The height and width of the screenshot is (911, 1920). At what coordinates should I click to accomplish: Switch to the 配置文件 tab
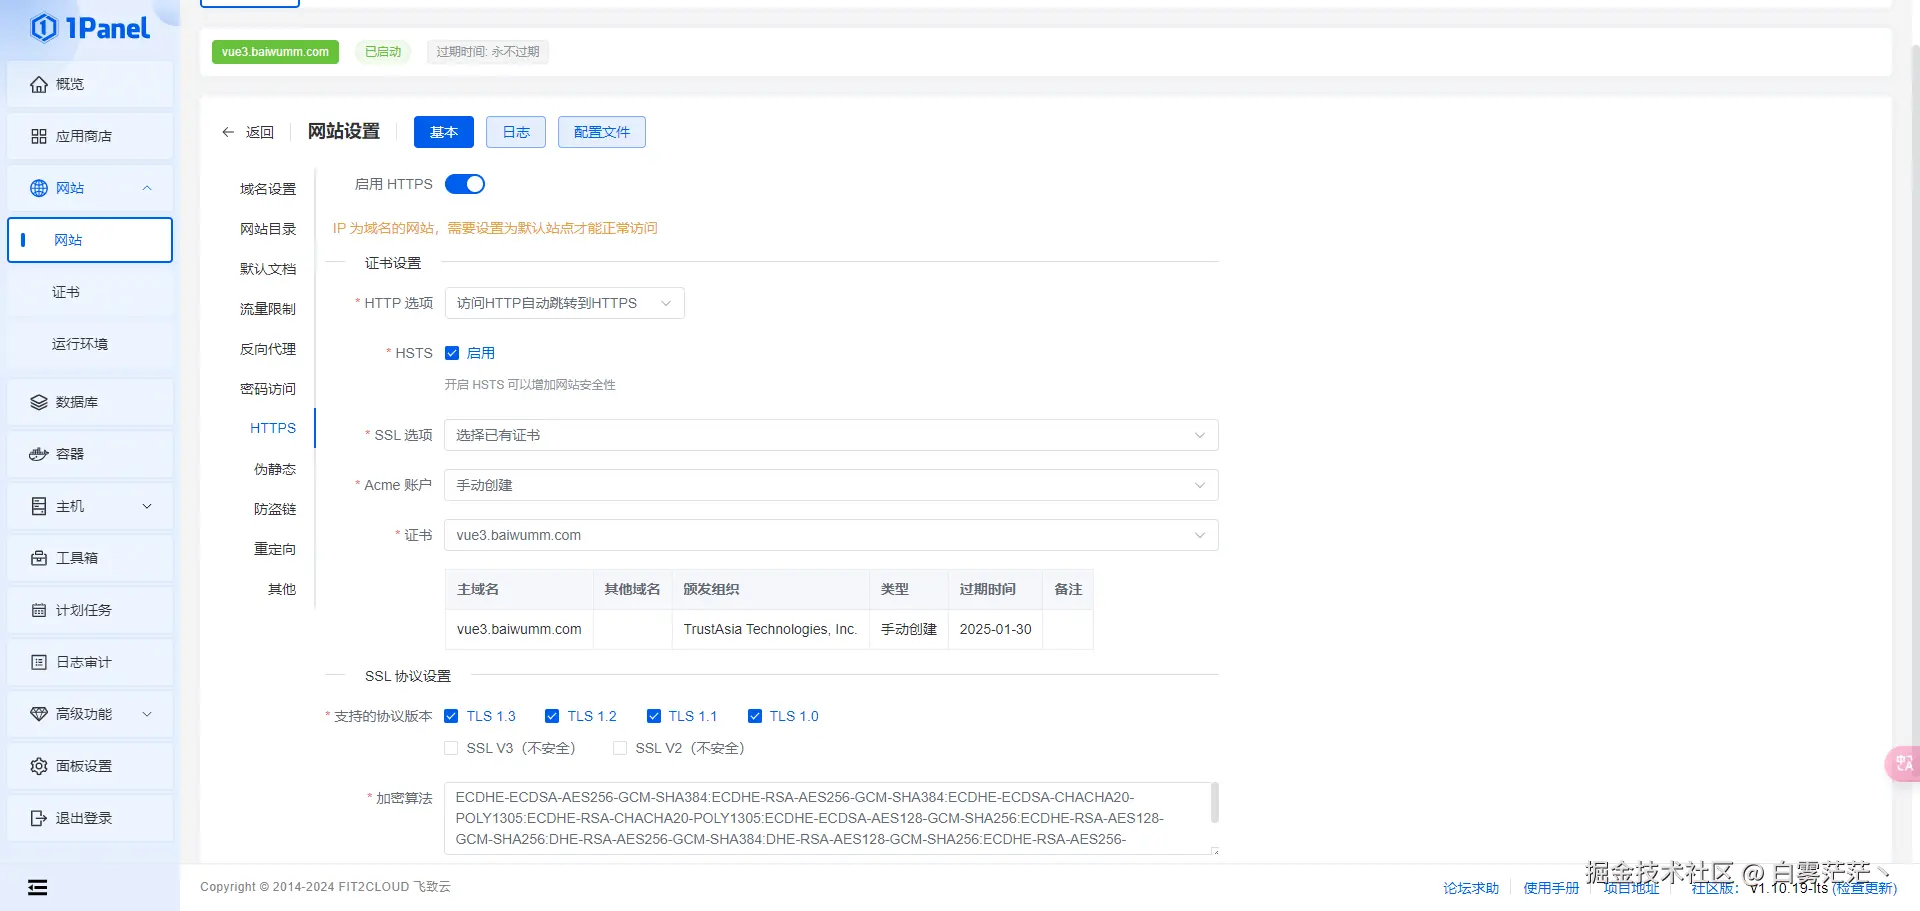(x=602, y=132)
